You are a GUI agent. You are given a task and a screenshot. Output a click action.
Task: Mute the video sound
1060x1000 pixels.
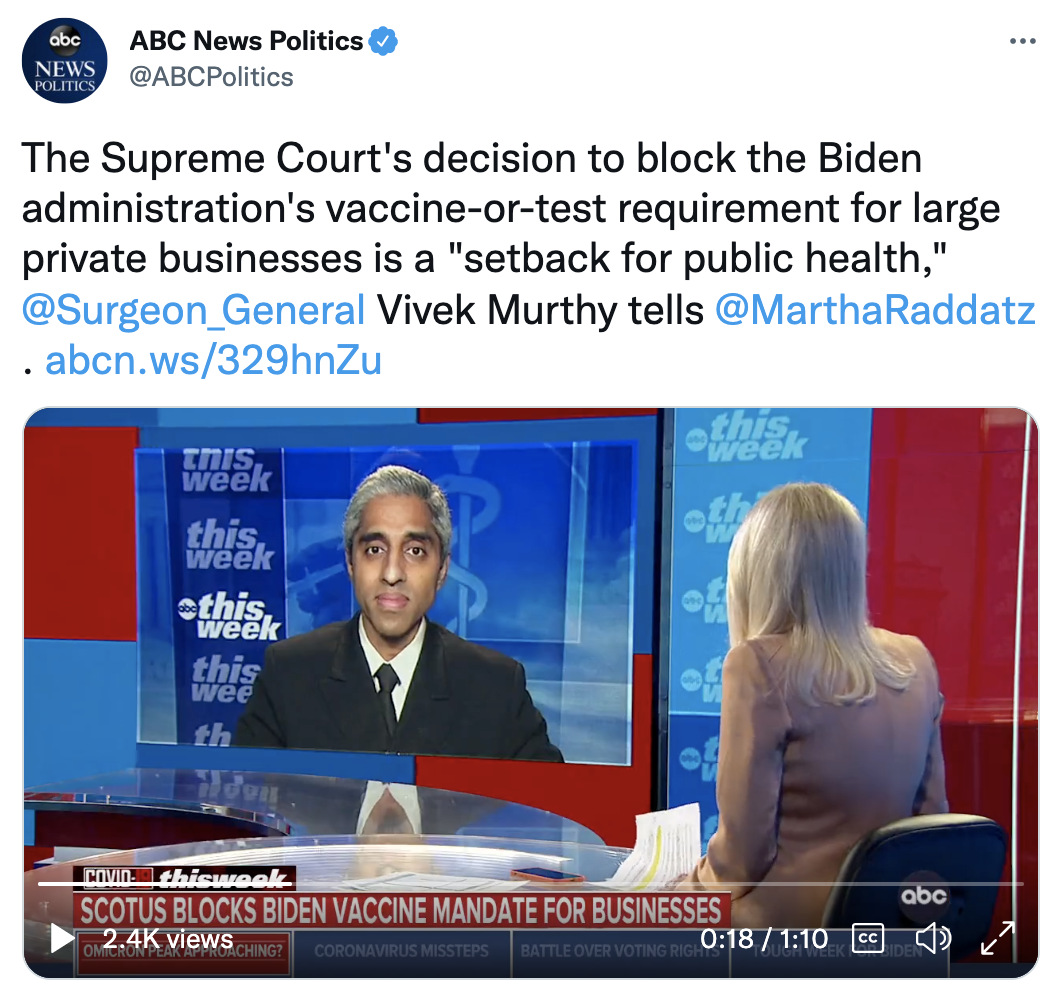tap(933, 938)
